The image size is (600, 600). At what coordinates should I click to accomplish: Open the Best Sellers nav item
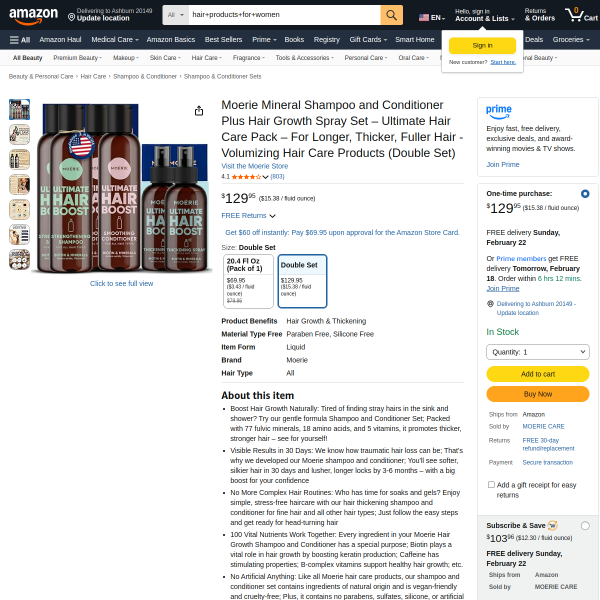pyautogui.click(x=223, y=40)
